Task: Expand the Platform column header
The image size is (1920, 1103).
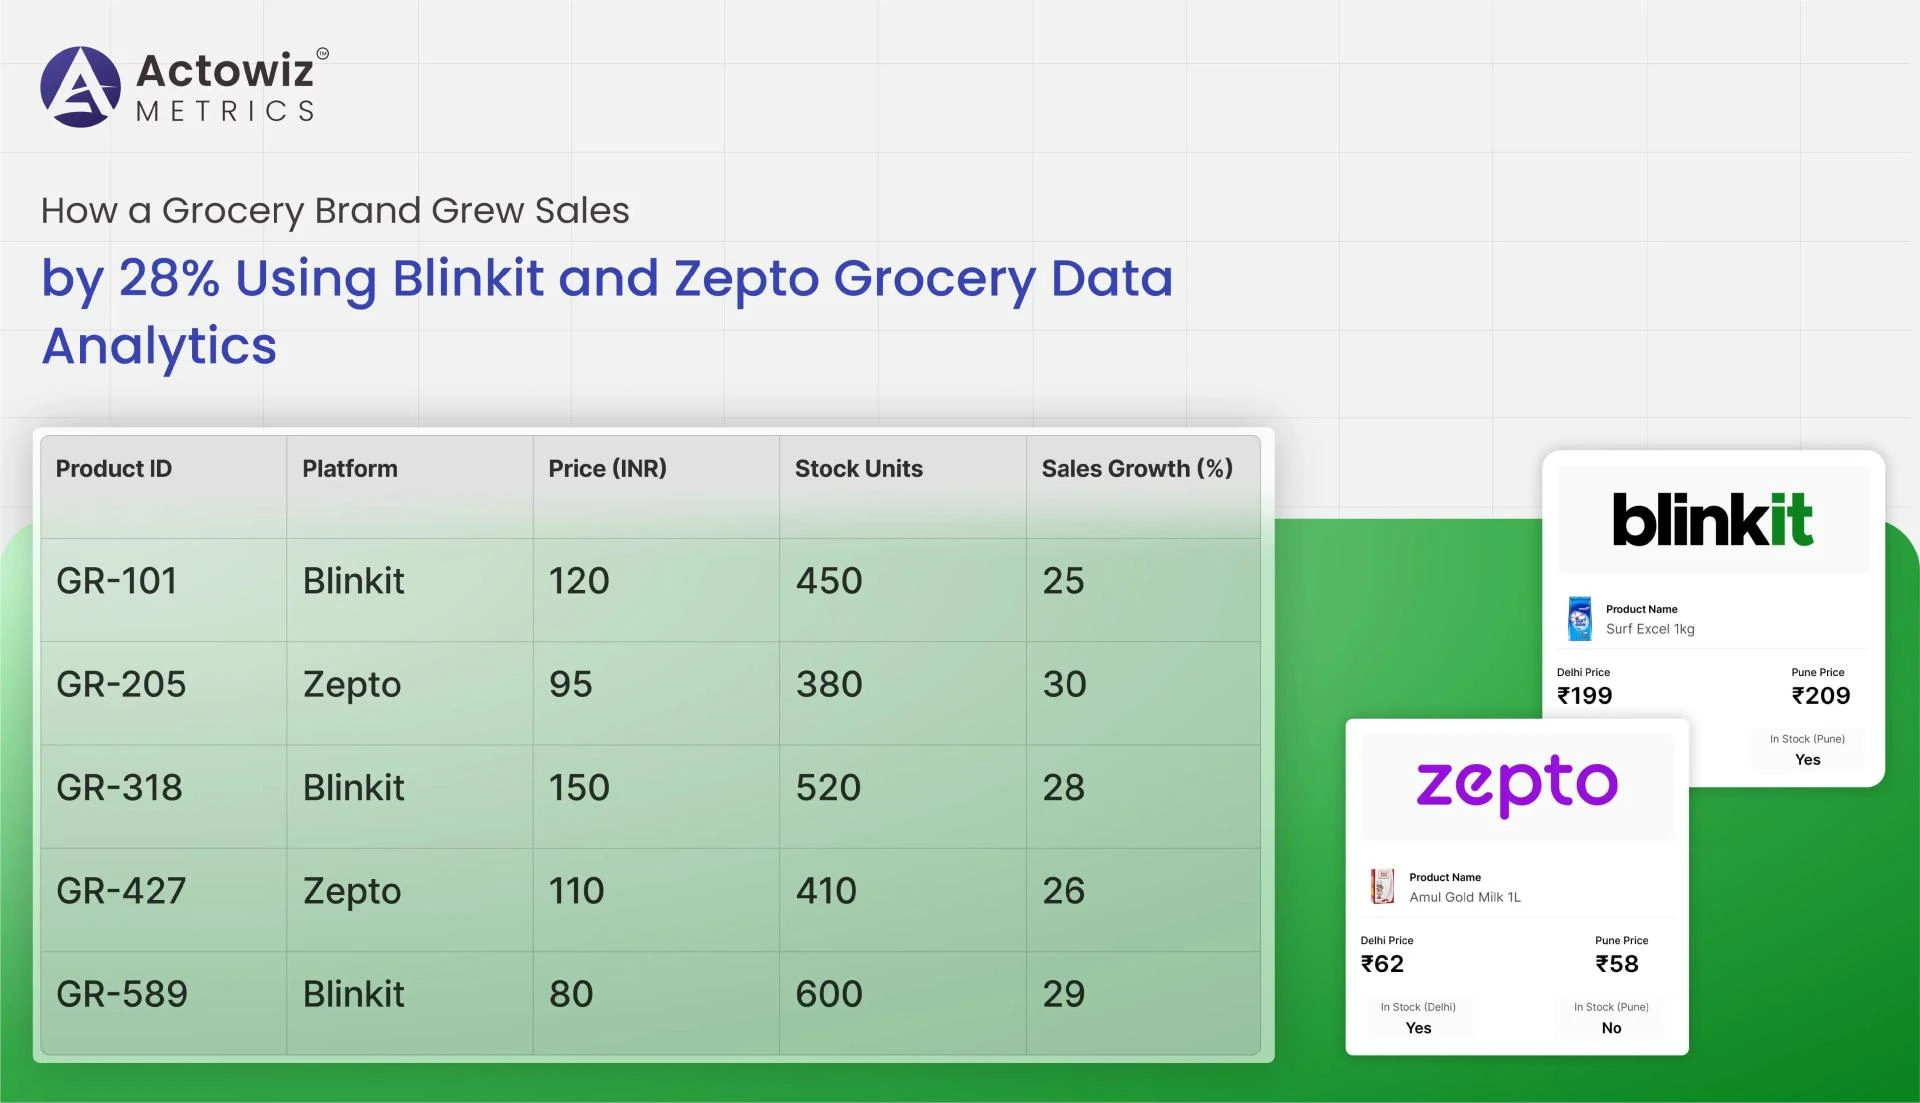Action: [x=349, y=468]
